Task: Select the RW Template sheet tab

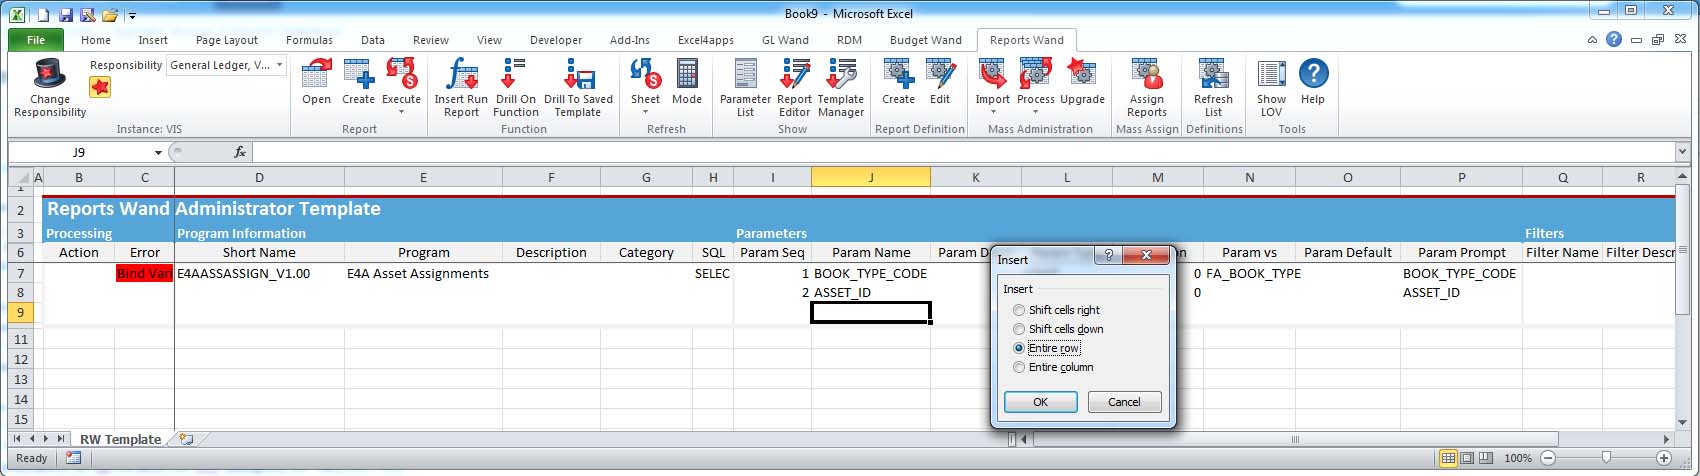Action: 120,439
